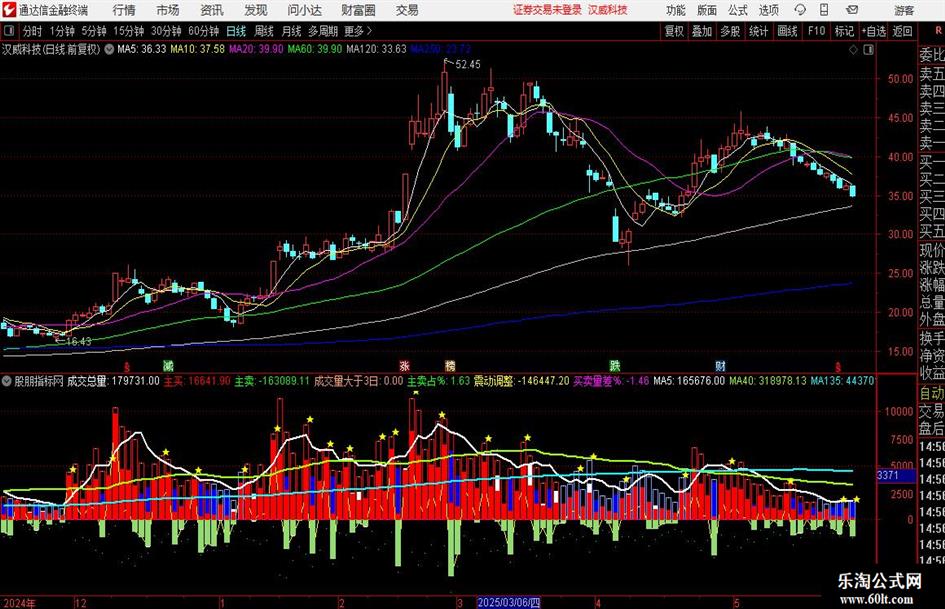
Task: Click the MA20: 39.90 value
Action: [256, 49]
